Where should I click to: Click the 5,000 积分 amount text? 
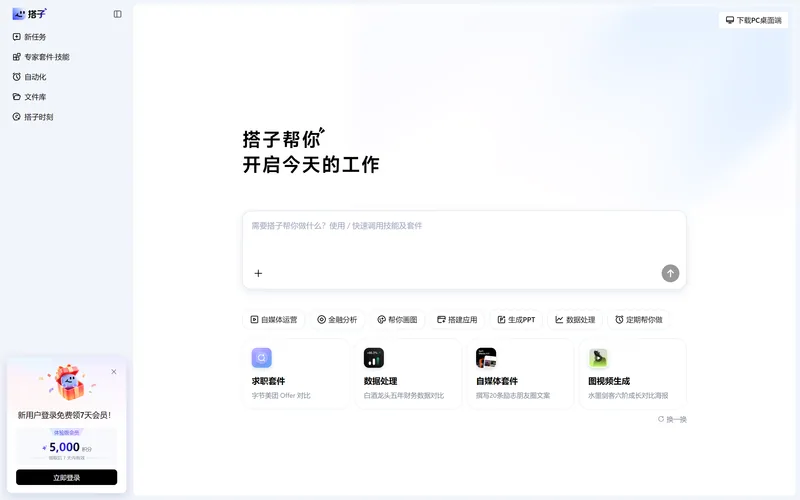click(67, 447)
